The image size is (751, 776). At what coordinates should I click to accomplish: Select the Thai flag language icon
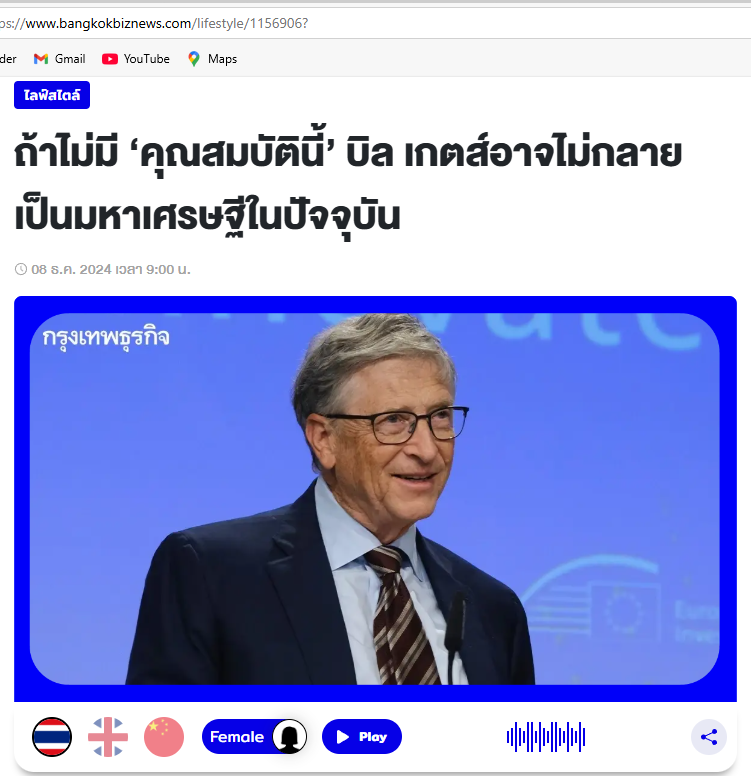(52, 736)
